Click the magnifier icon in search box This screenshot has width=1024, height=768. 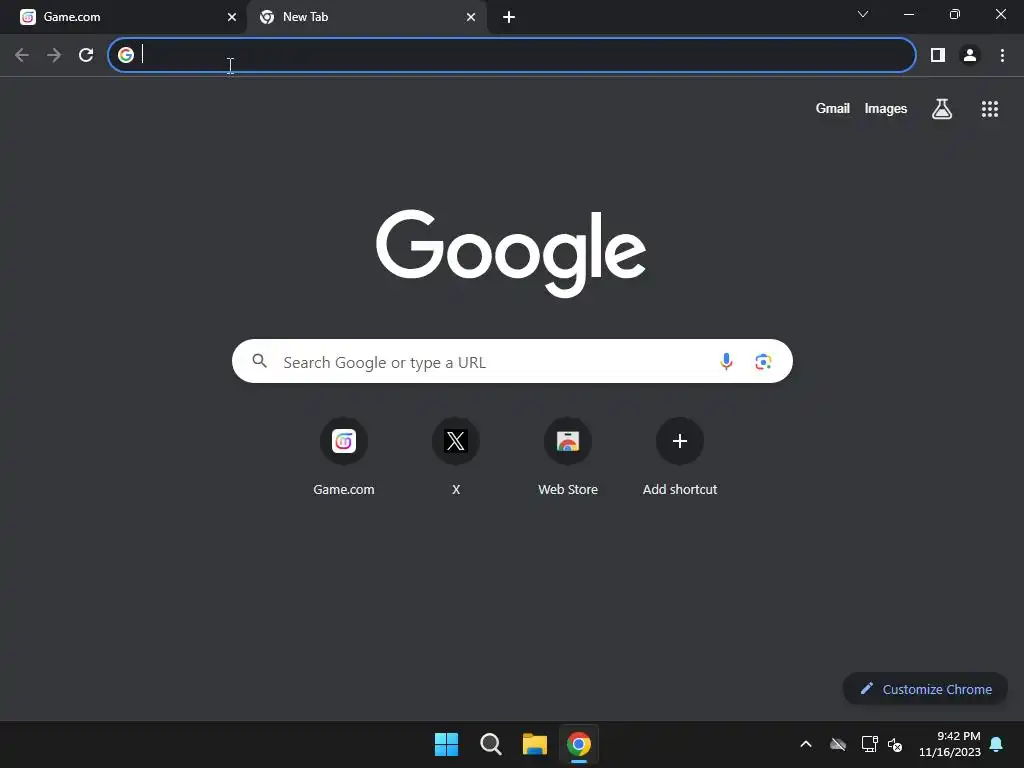[x=259, y=360]
